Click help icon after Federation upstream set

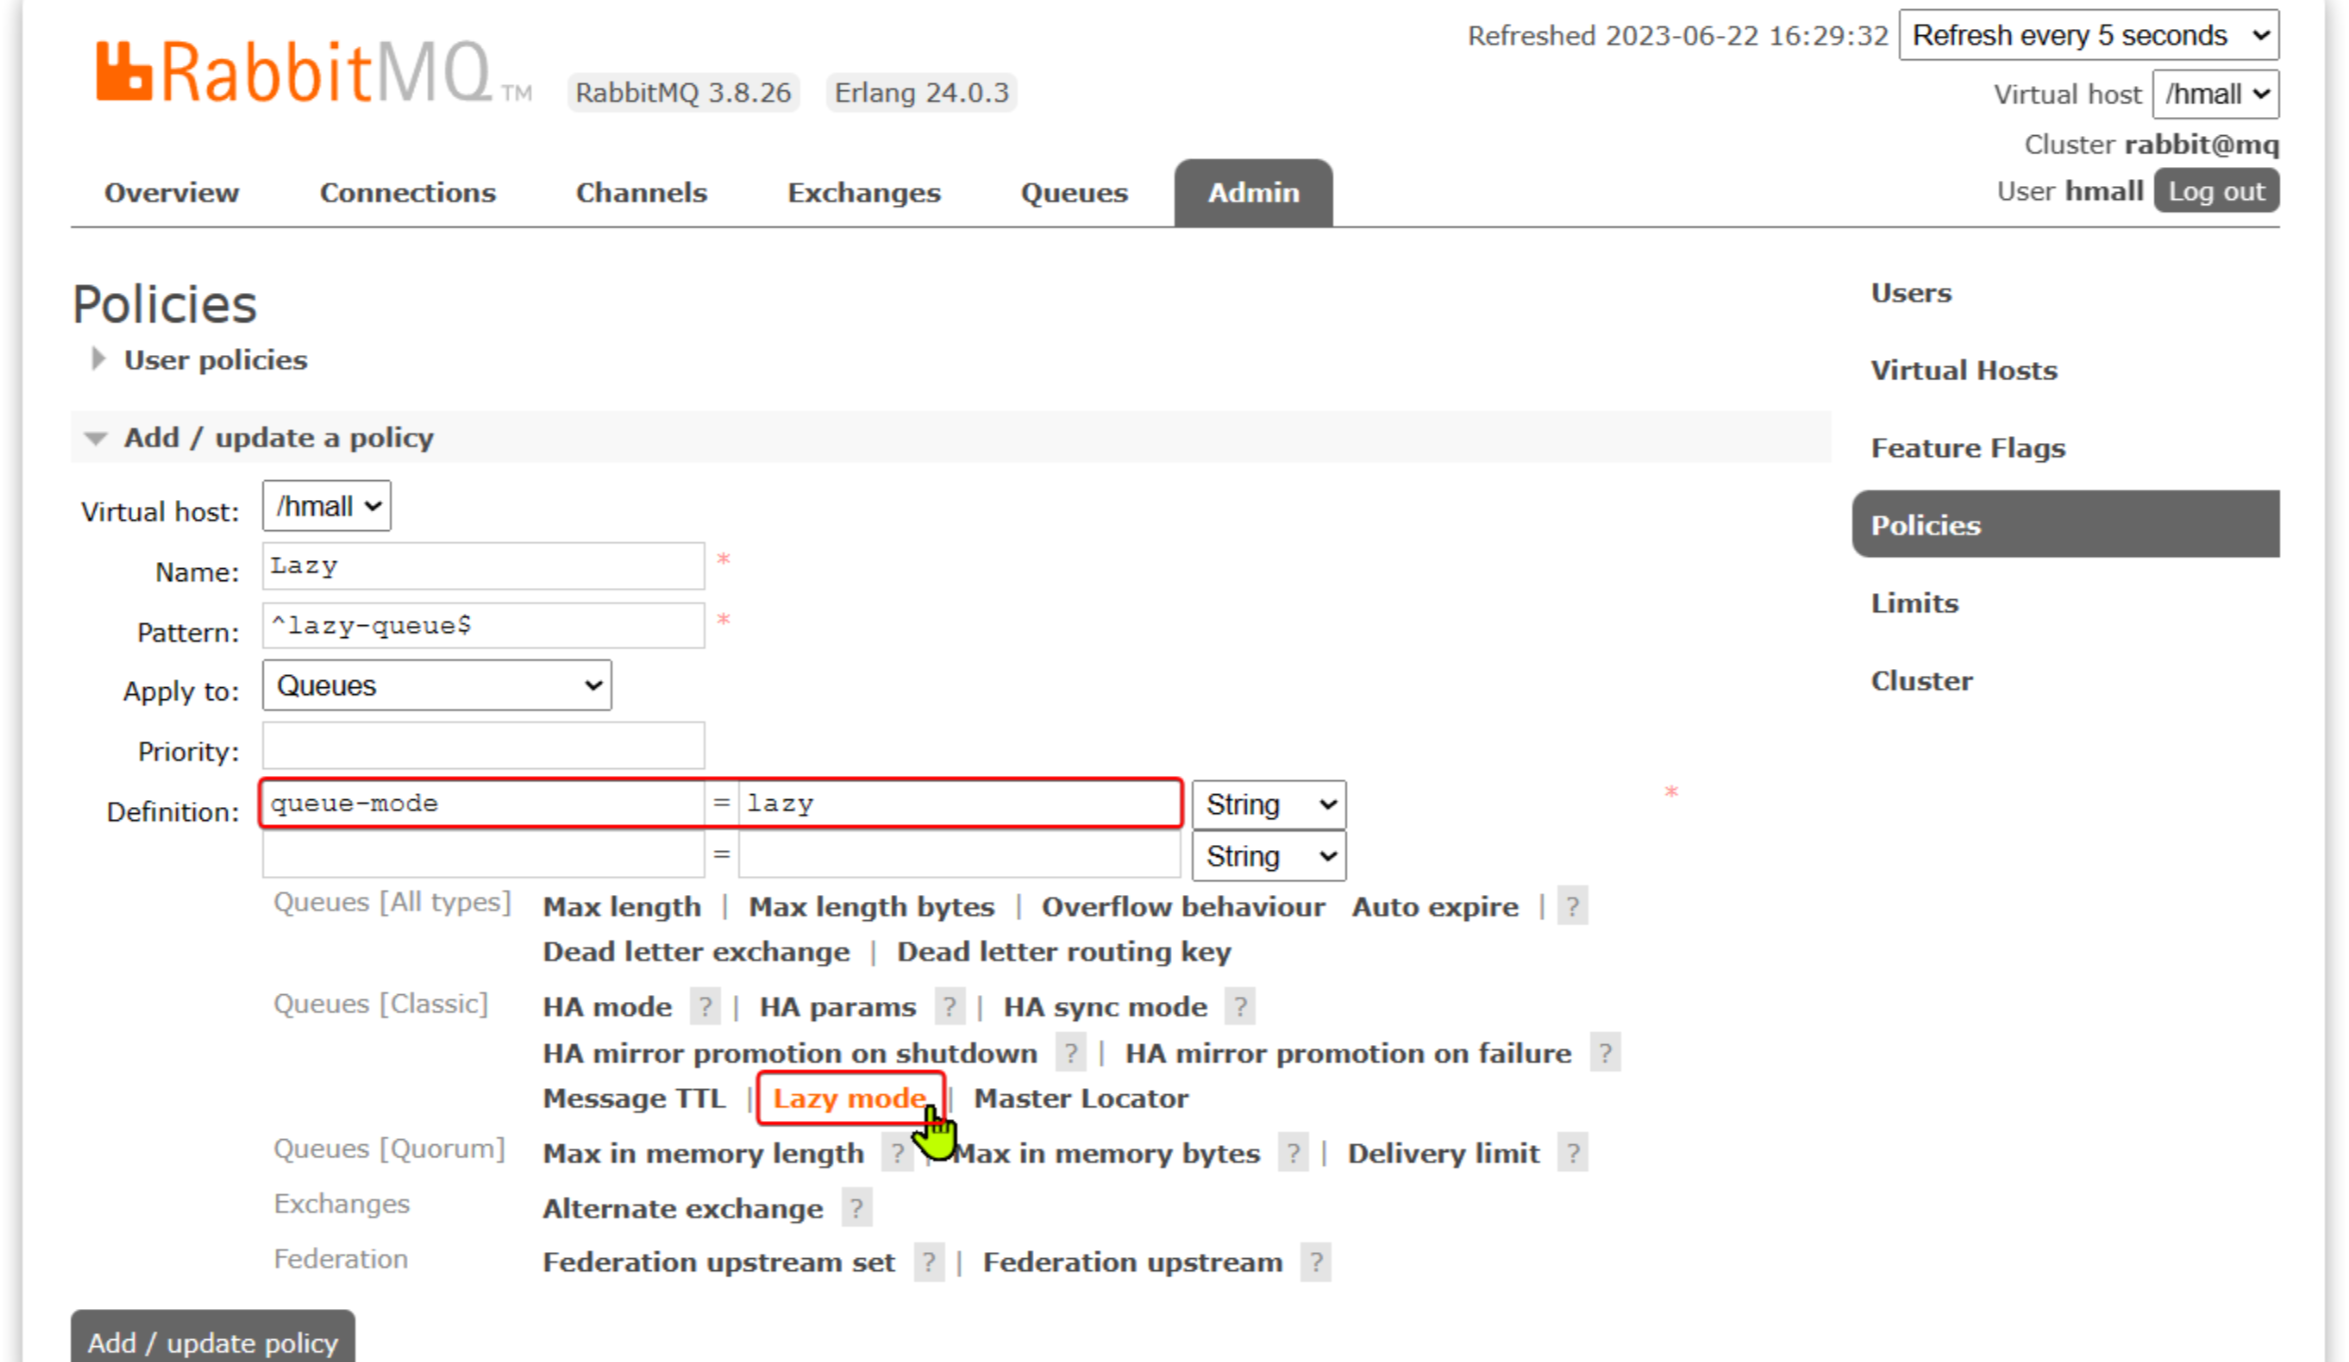928,1262
